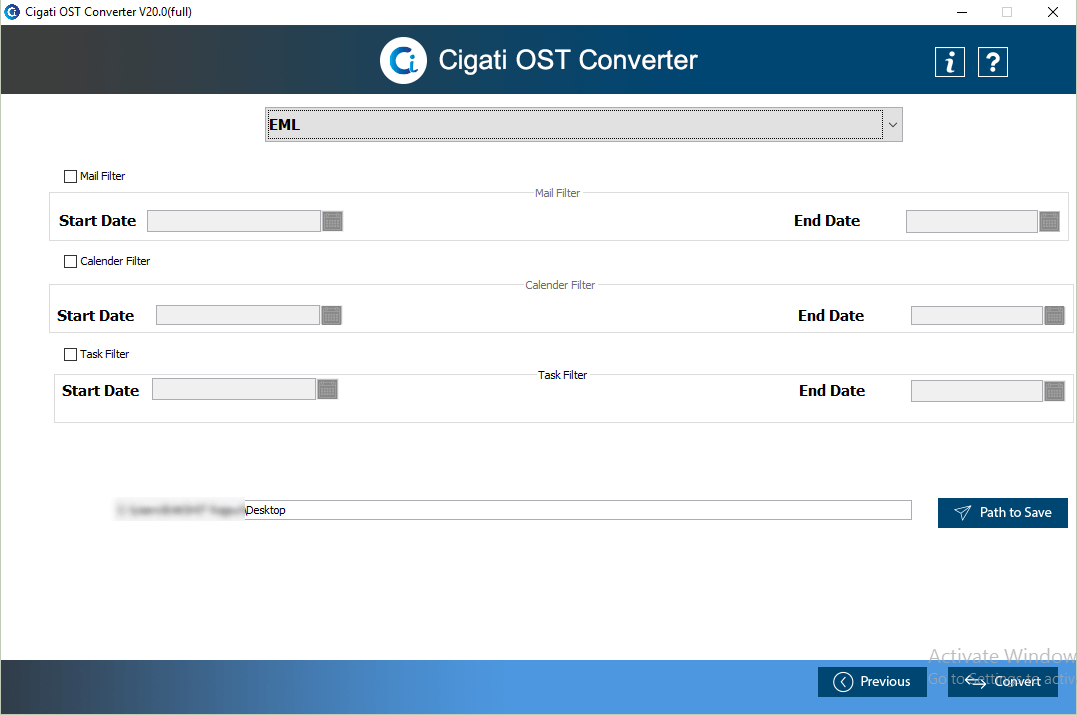
Task: Open the help question mark button
Action: (x=993, y=63)
